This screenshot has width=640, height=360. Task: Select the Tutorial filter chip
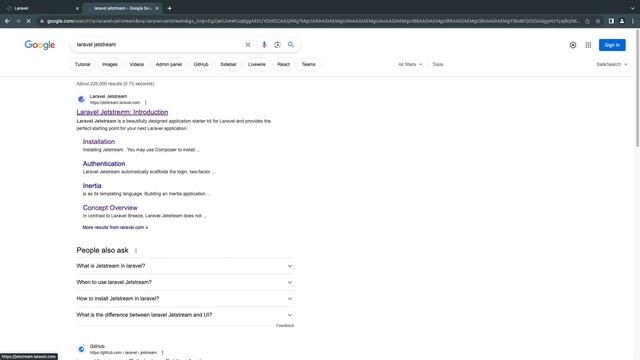point(82,64)
